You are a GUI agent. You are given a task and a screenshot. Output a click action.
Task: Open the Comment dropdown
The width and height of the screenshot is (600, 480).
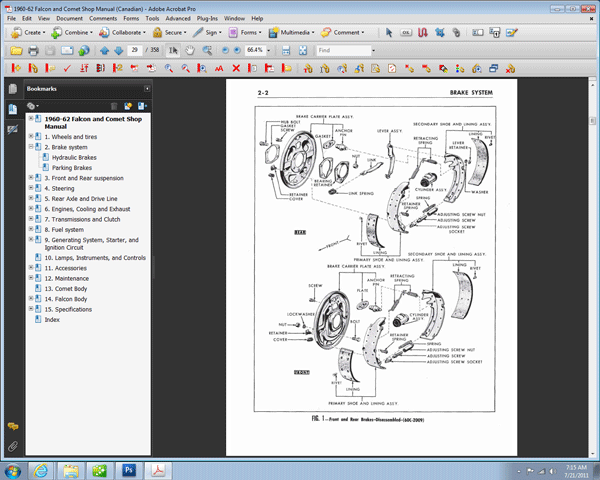pos(342,33)
